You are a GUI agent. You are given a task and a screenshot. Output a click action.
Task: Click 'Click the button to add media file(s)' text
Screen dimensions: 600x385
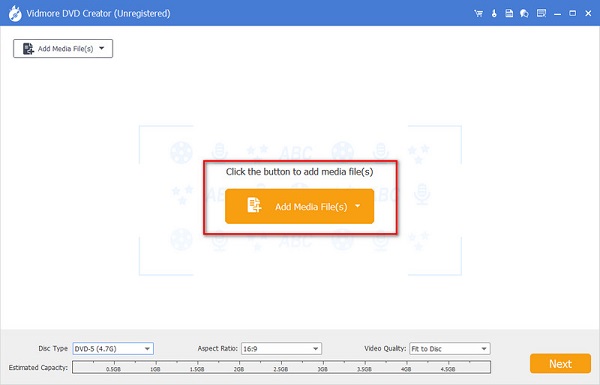299,172
